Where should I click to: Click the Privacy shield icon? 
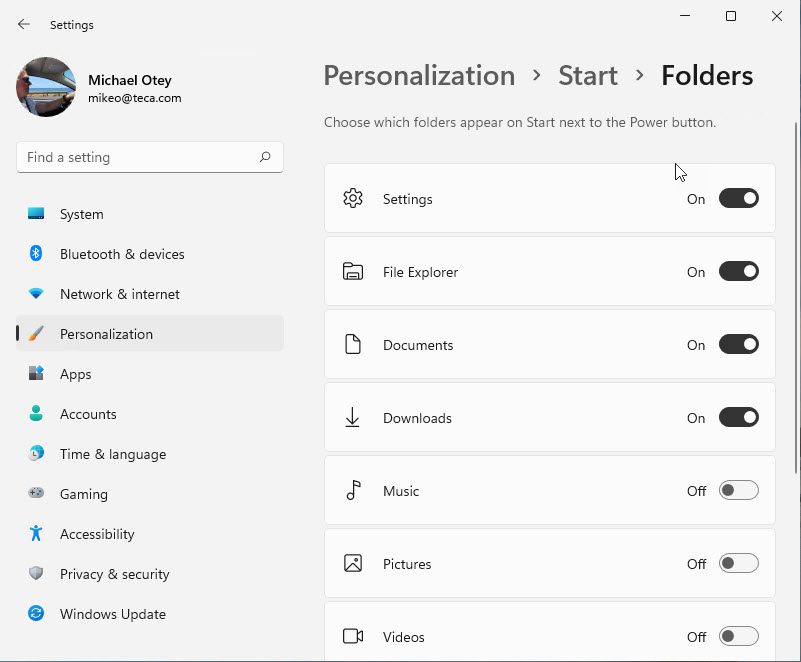tap(36, 573)
